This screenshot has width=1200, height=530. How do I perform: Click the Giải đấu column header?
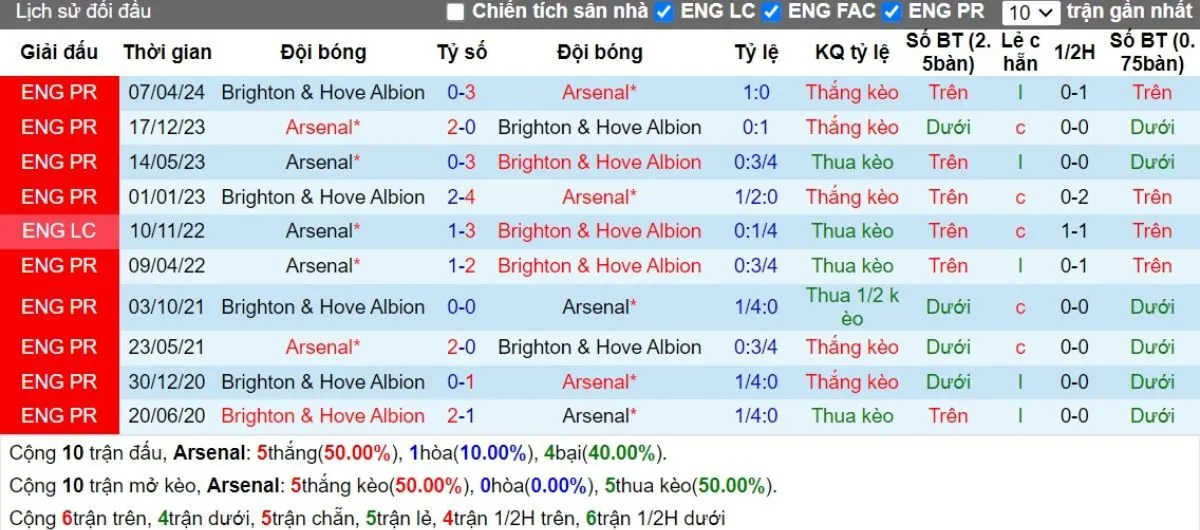pyautogui.click(x=59, y=52)
